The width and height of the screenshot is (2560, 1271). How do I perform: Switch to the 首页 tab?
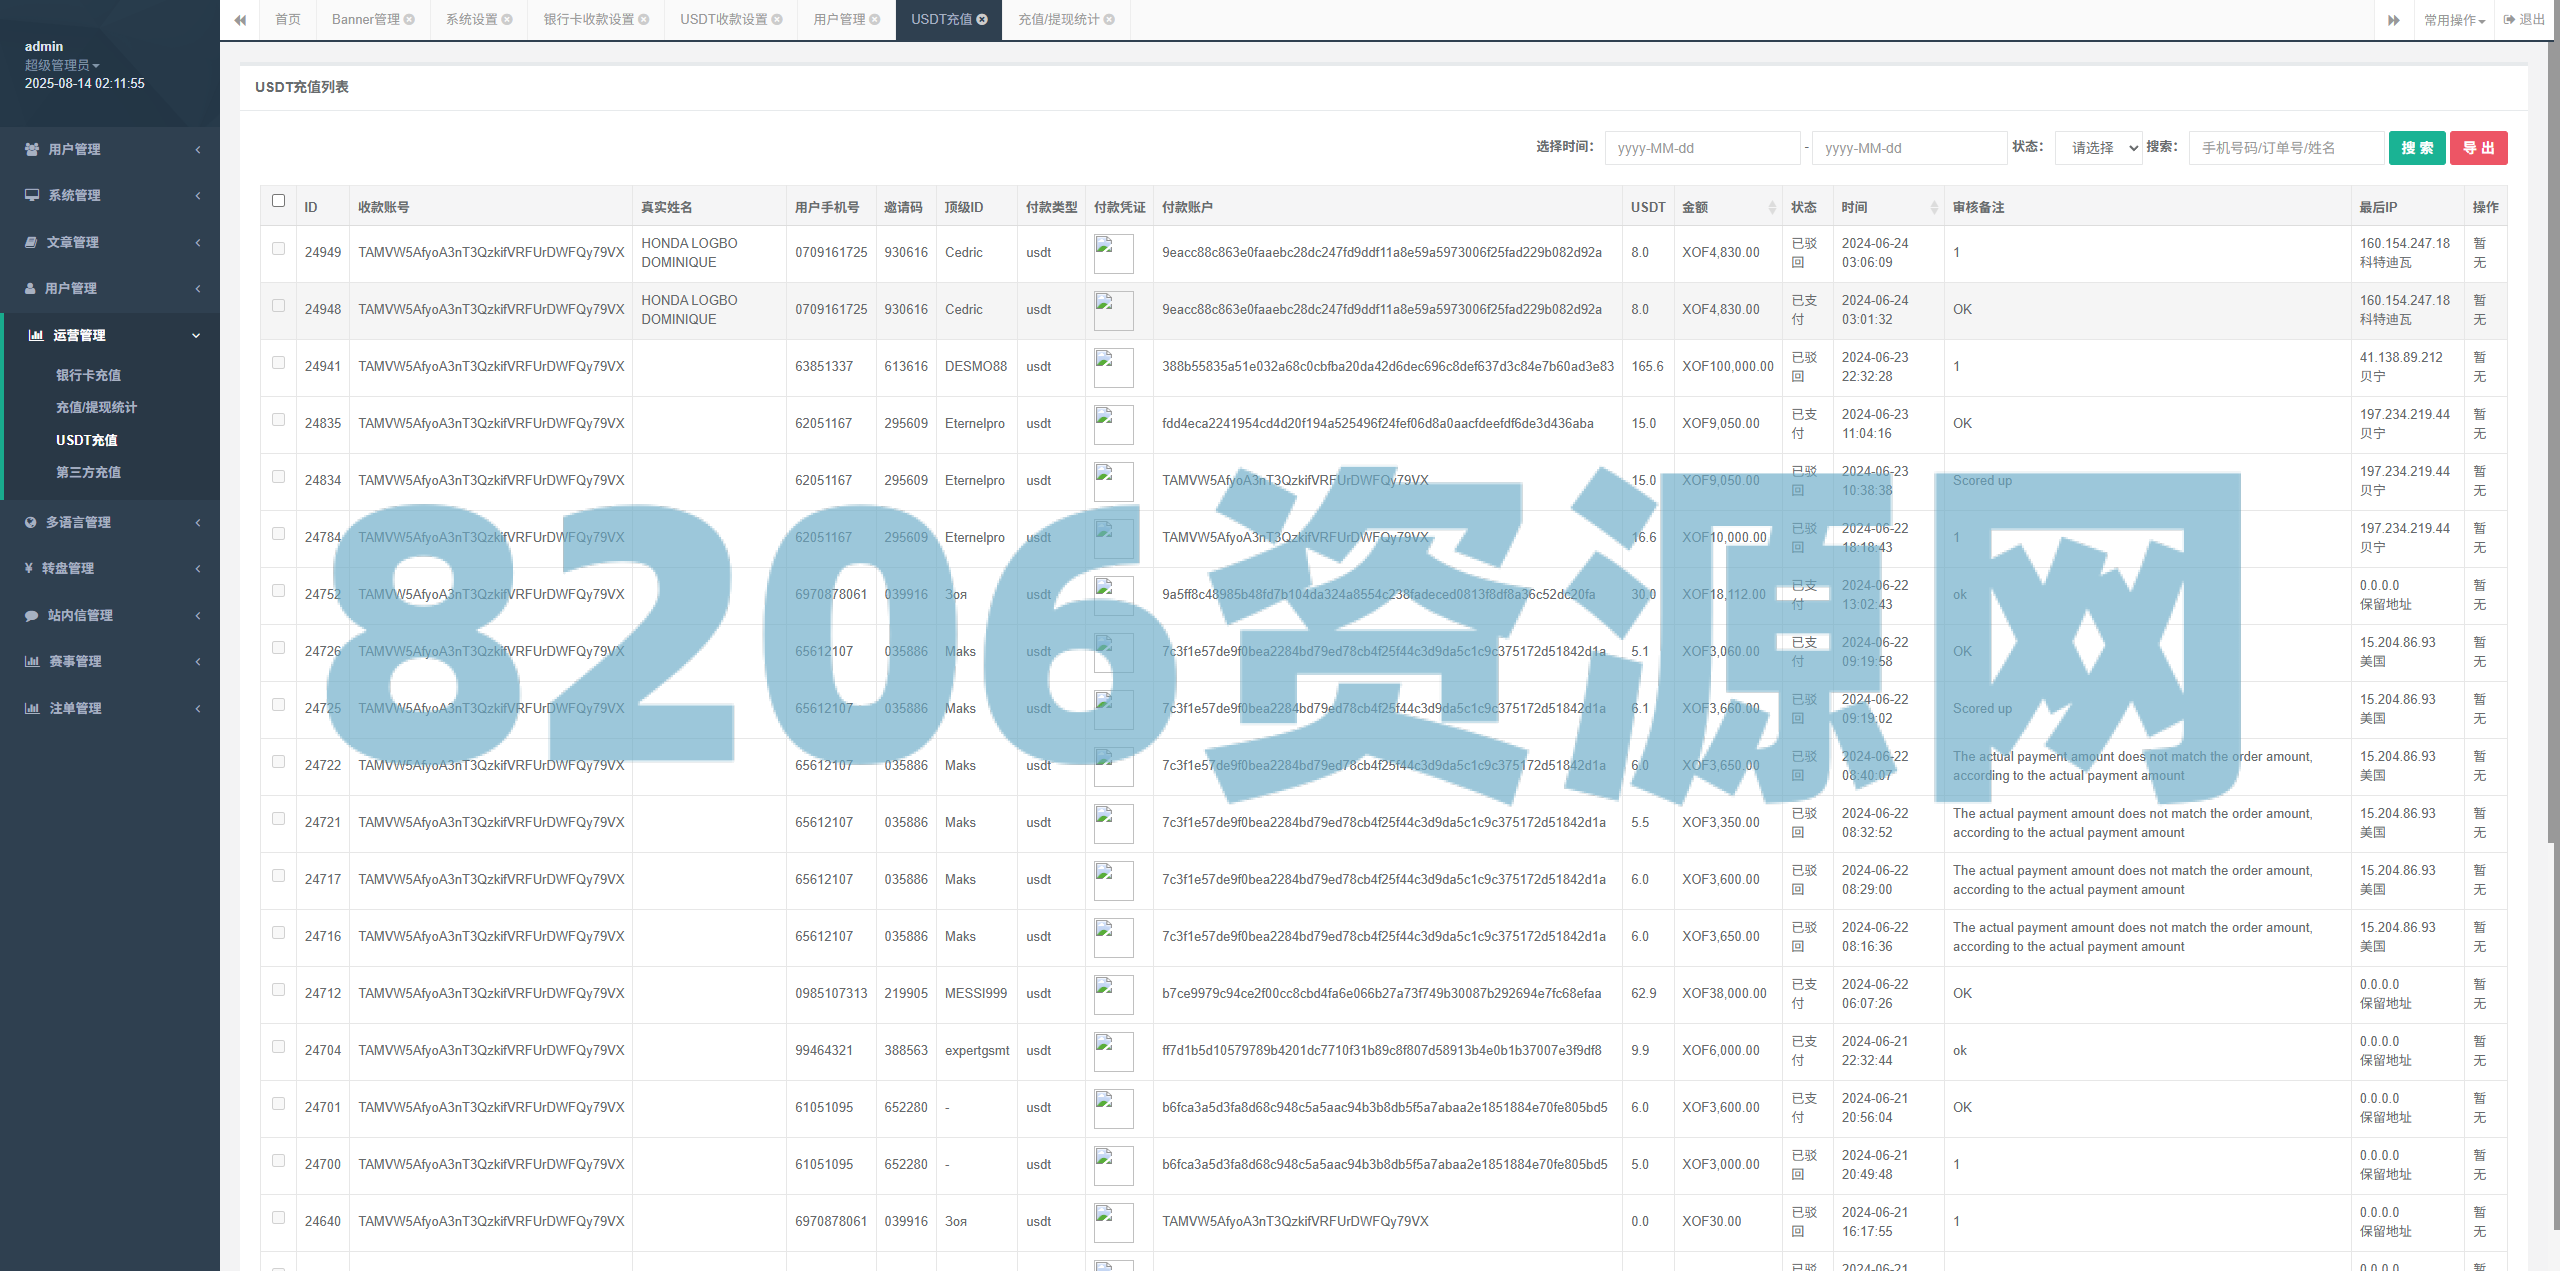pos(288,19)
